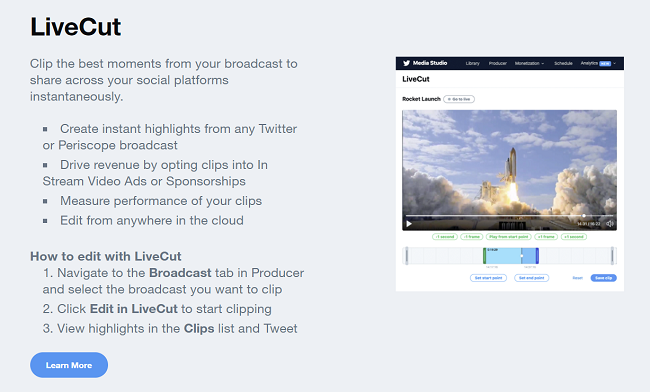Play the Rocket Launch video

(x=409, y=224)
